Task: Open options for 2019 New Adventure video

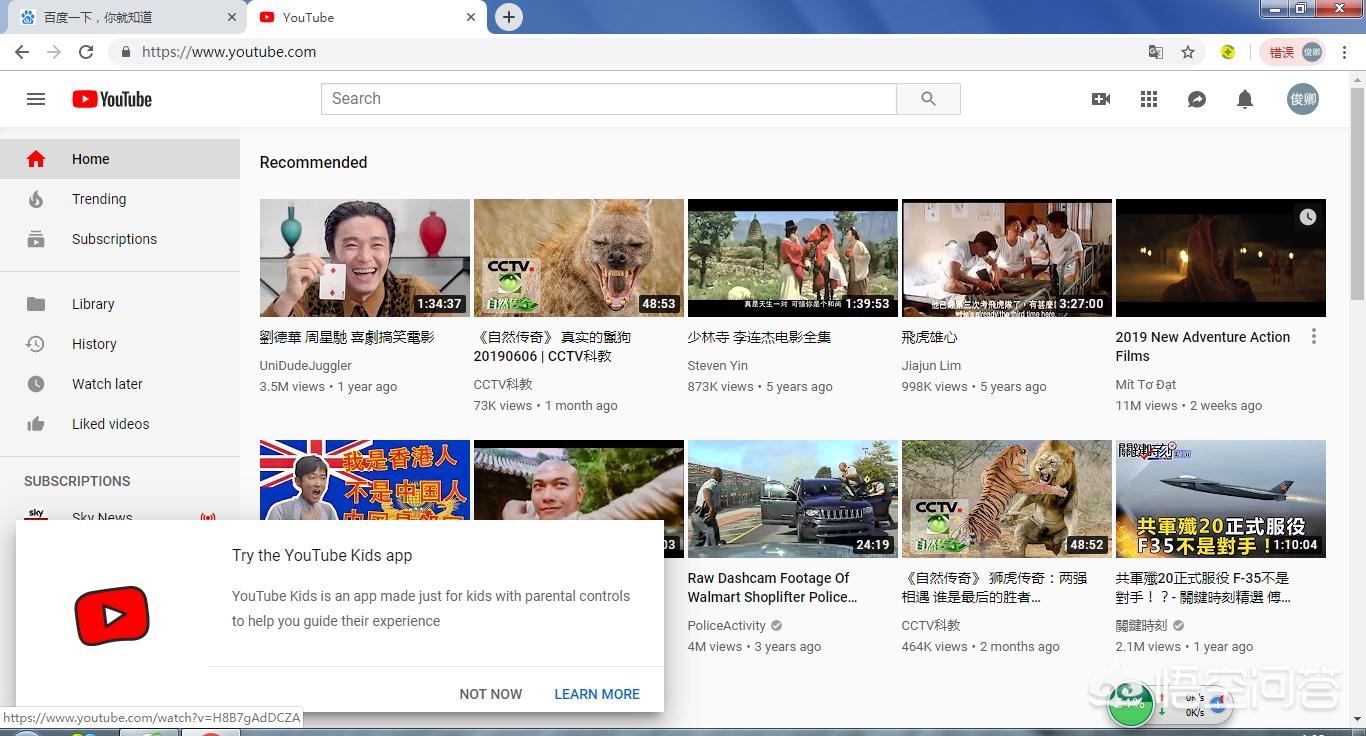Action: (x=1314, y=337)
